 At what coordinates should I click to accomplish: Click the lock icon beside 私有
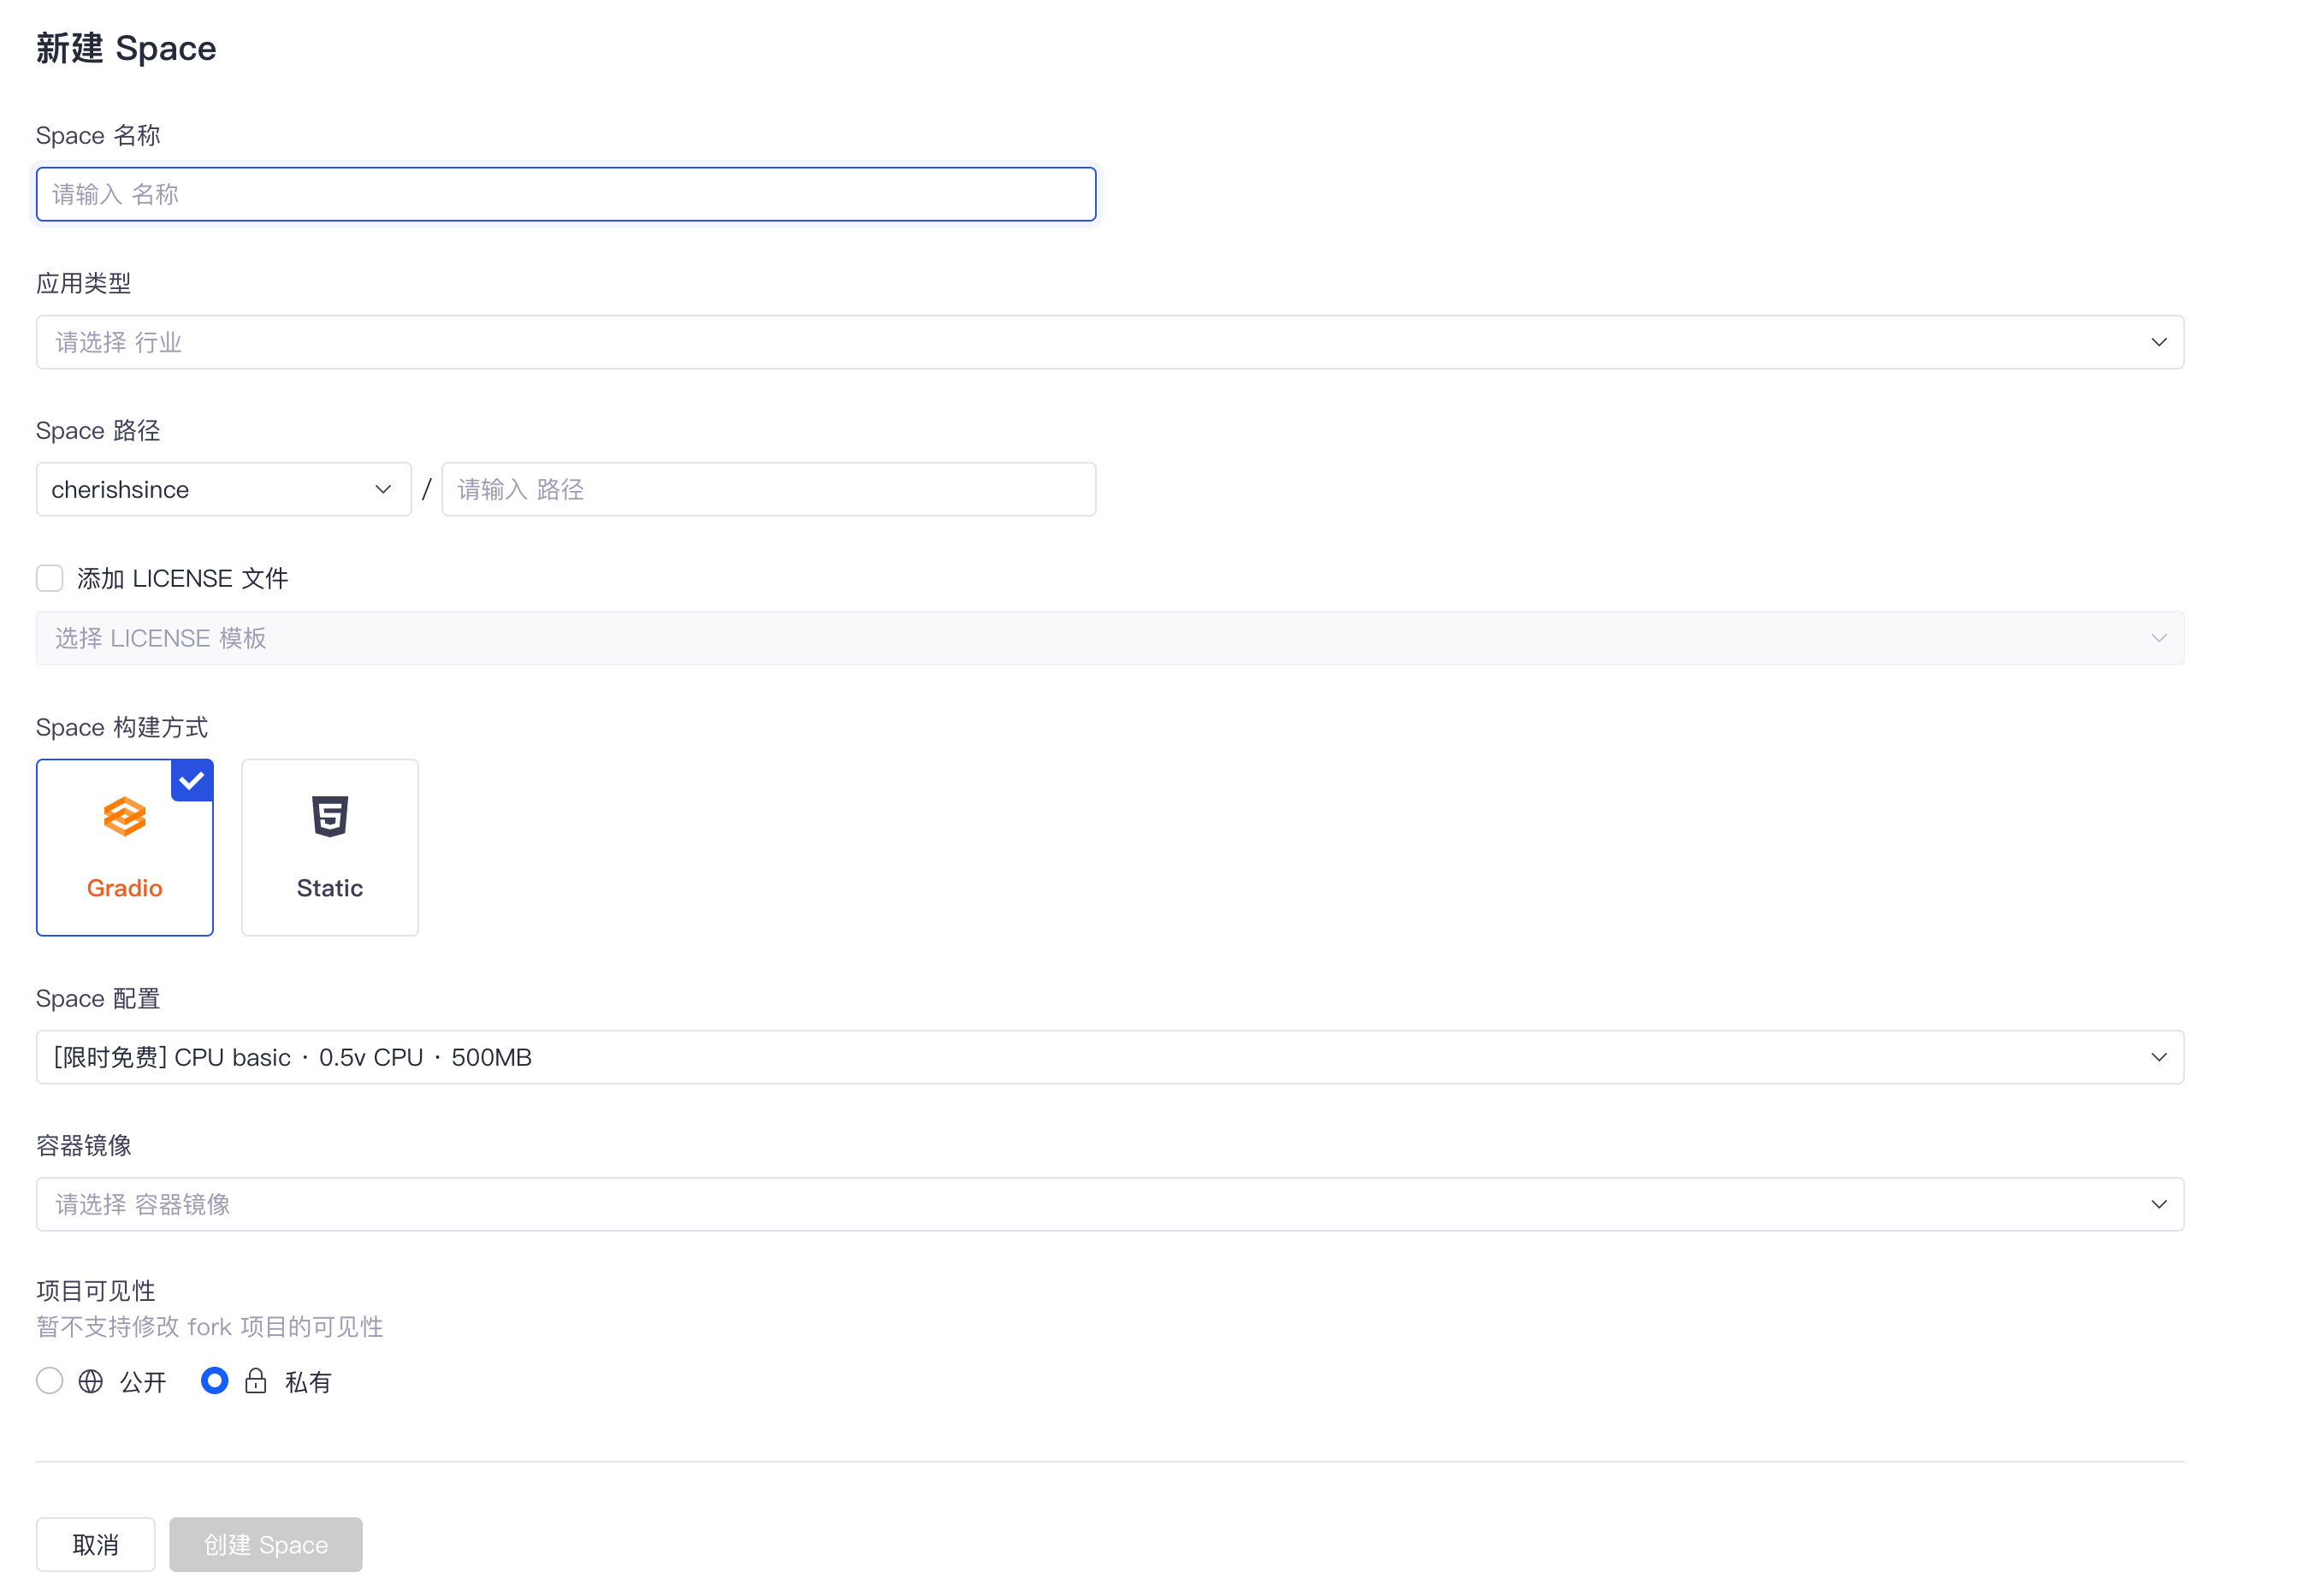pyautogui.click(x=256, y=1381)
